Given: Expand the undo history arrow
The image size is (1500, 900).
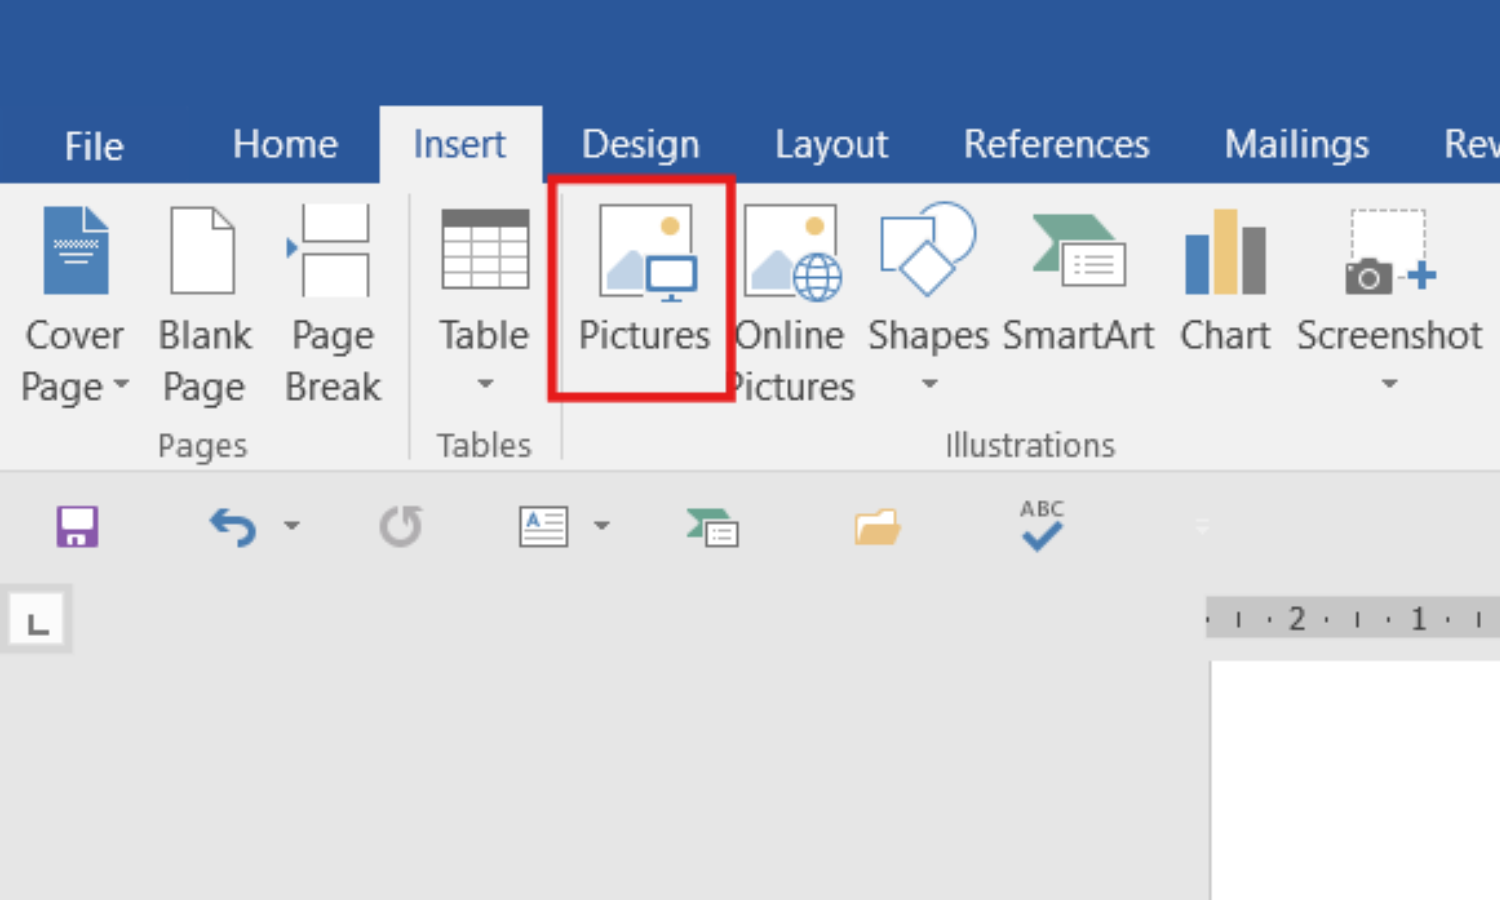Looking at the screenshot, I should pos(291,526).
